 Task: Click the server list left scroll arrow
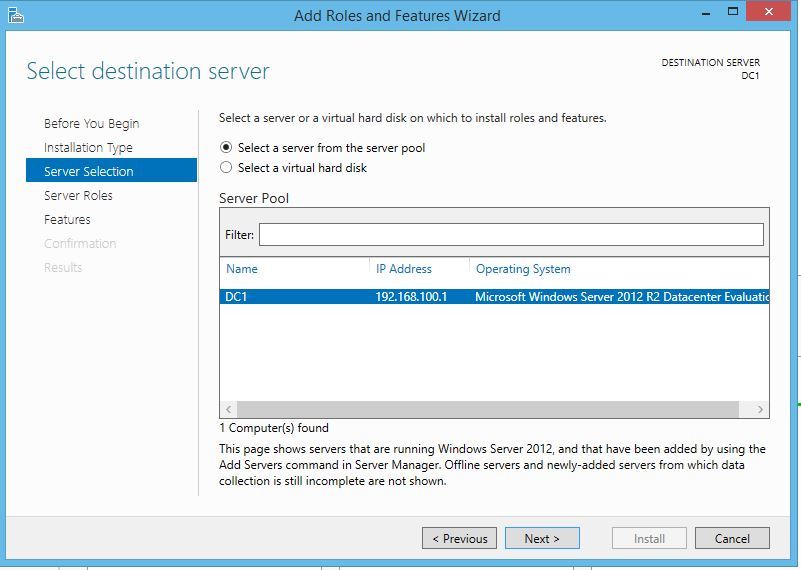pyautogui.click(x=228, y=409)
